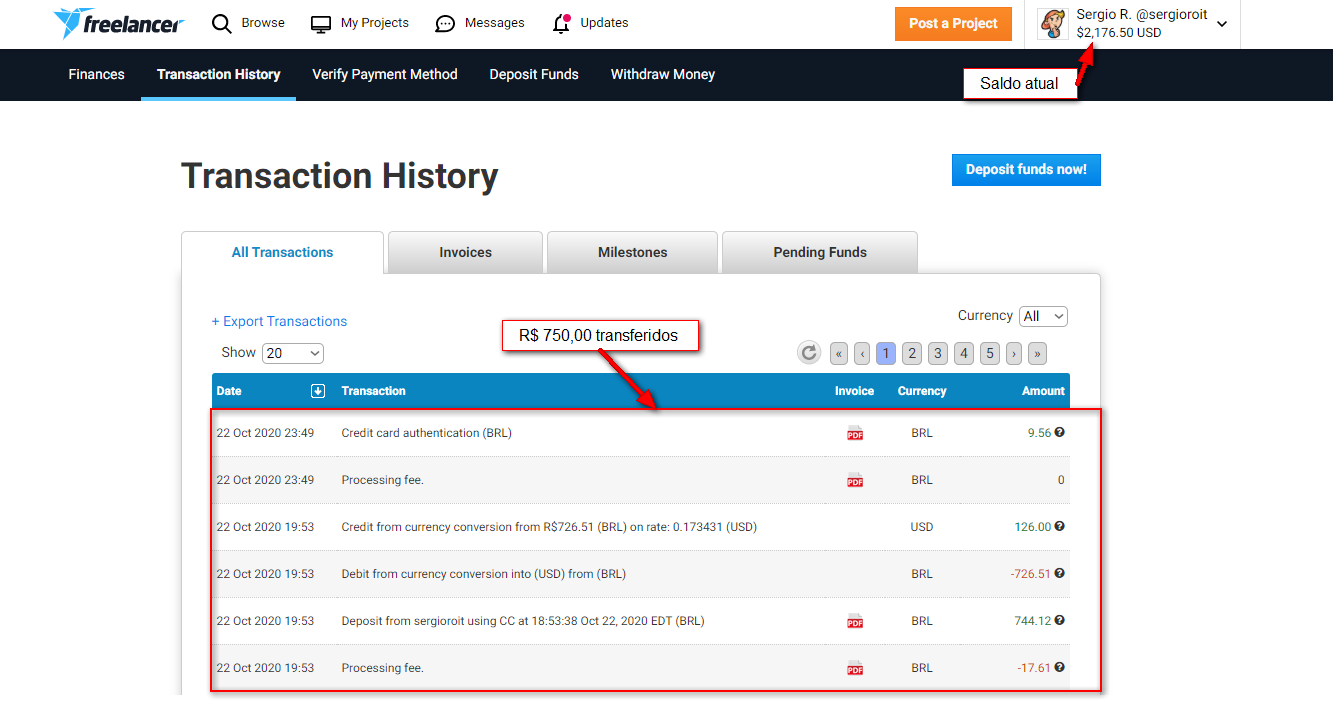
Task: Open PDF invoice for Credit card authentication
Action: pos(855,433)
